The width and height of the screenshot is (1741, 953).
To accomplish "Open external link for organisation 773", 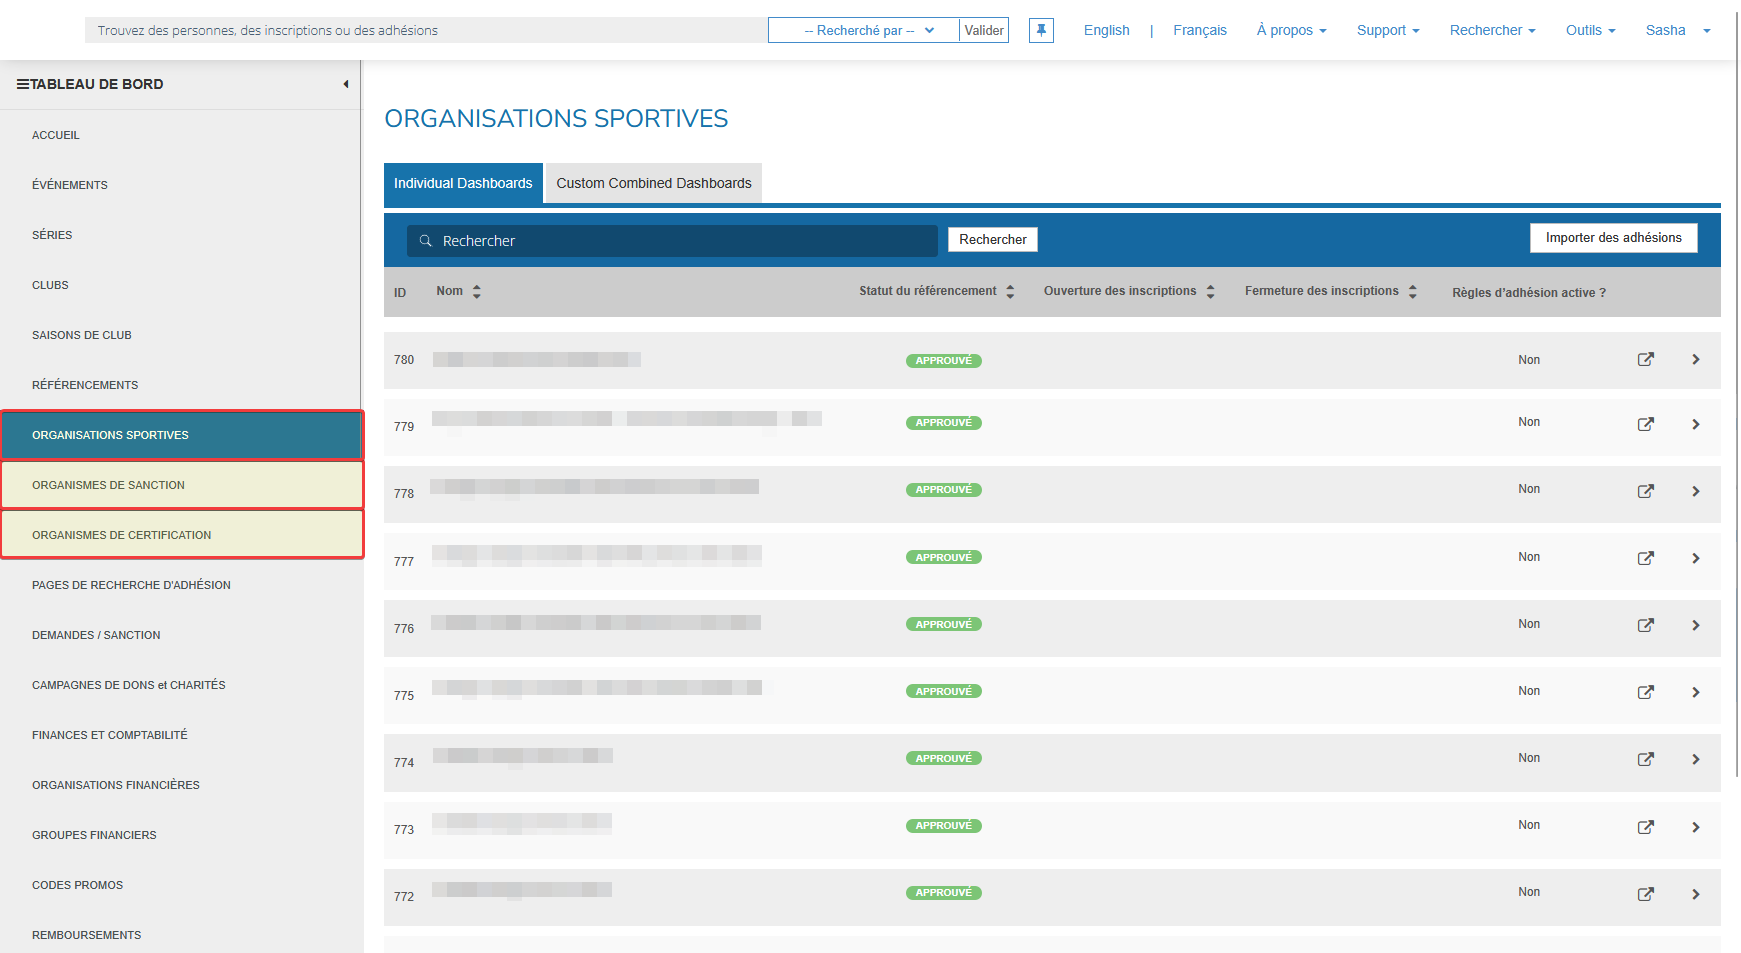I will coord(1646,827).
